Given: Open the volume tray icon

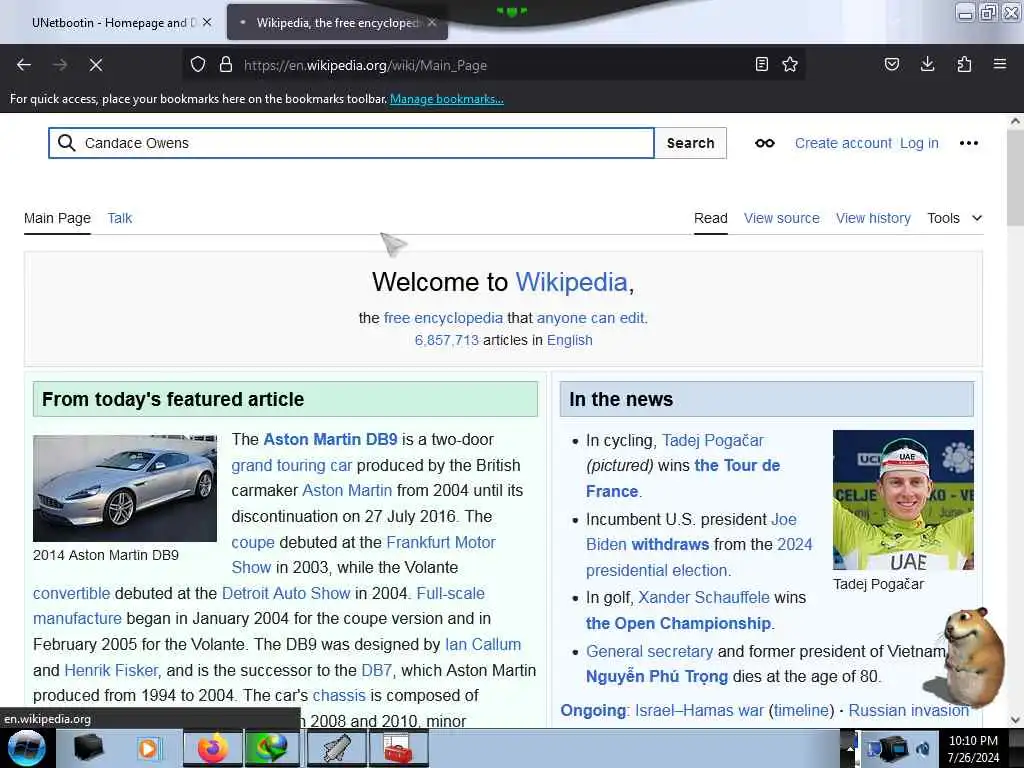Looking at the screenshot, I should pos(923,749).
